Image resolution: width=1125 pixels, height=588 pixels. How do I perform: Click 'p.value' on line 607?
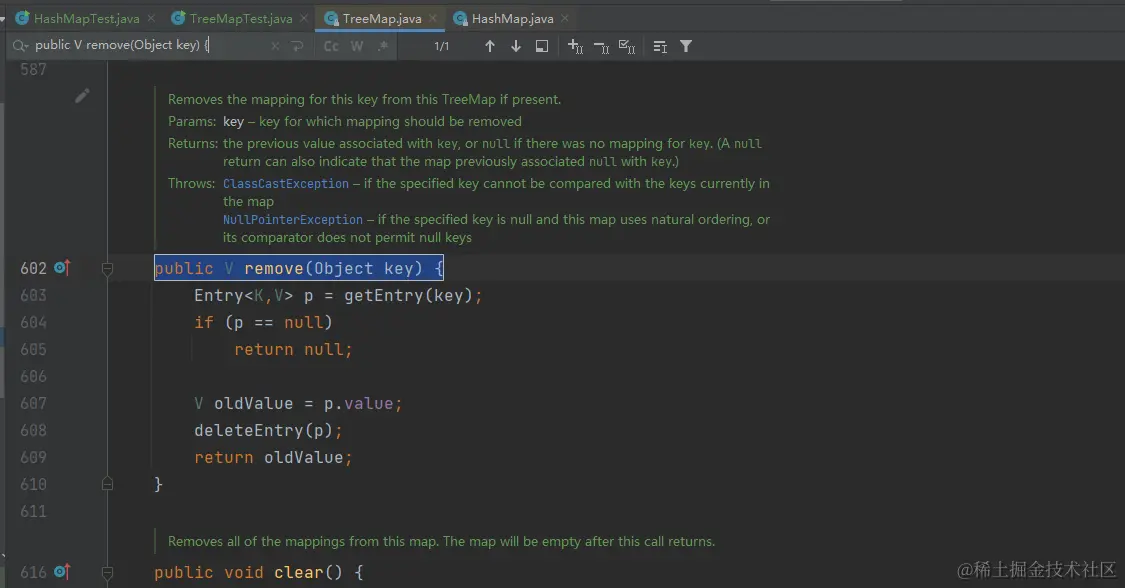[358, 403]
